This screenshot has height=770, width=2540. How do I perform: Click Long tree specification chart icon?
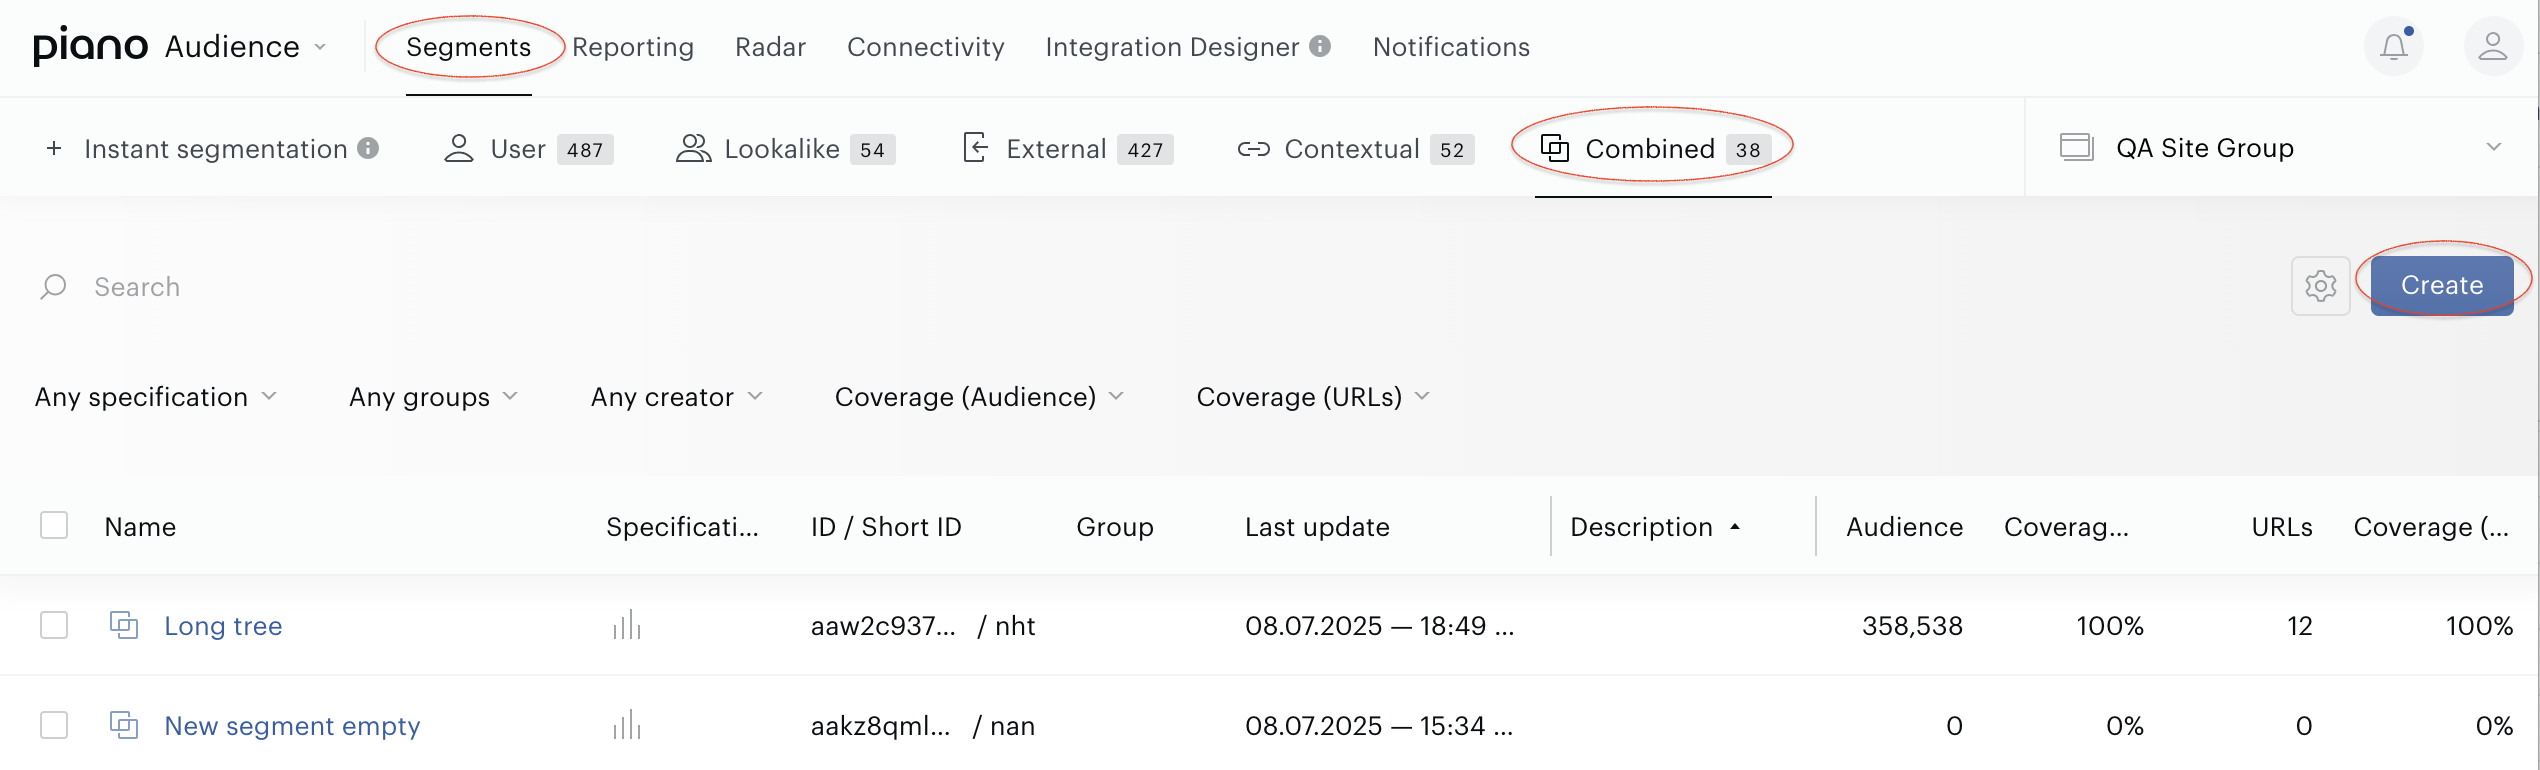point(627,626)
